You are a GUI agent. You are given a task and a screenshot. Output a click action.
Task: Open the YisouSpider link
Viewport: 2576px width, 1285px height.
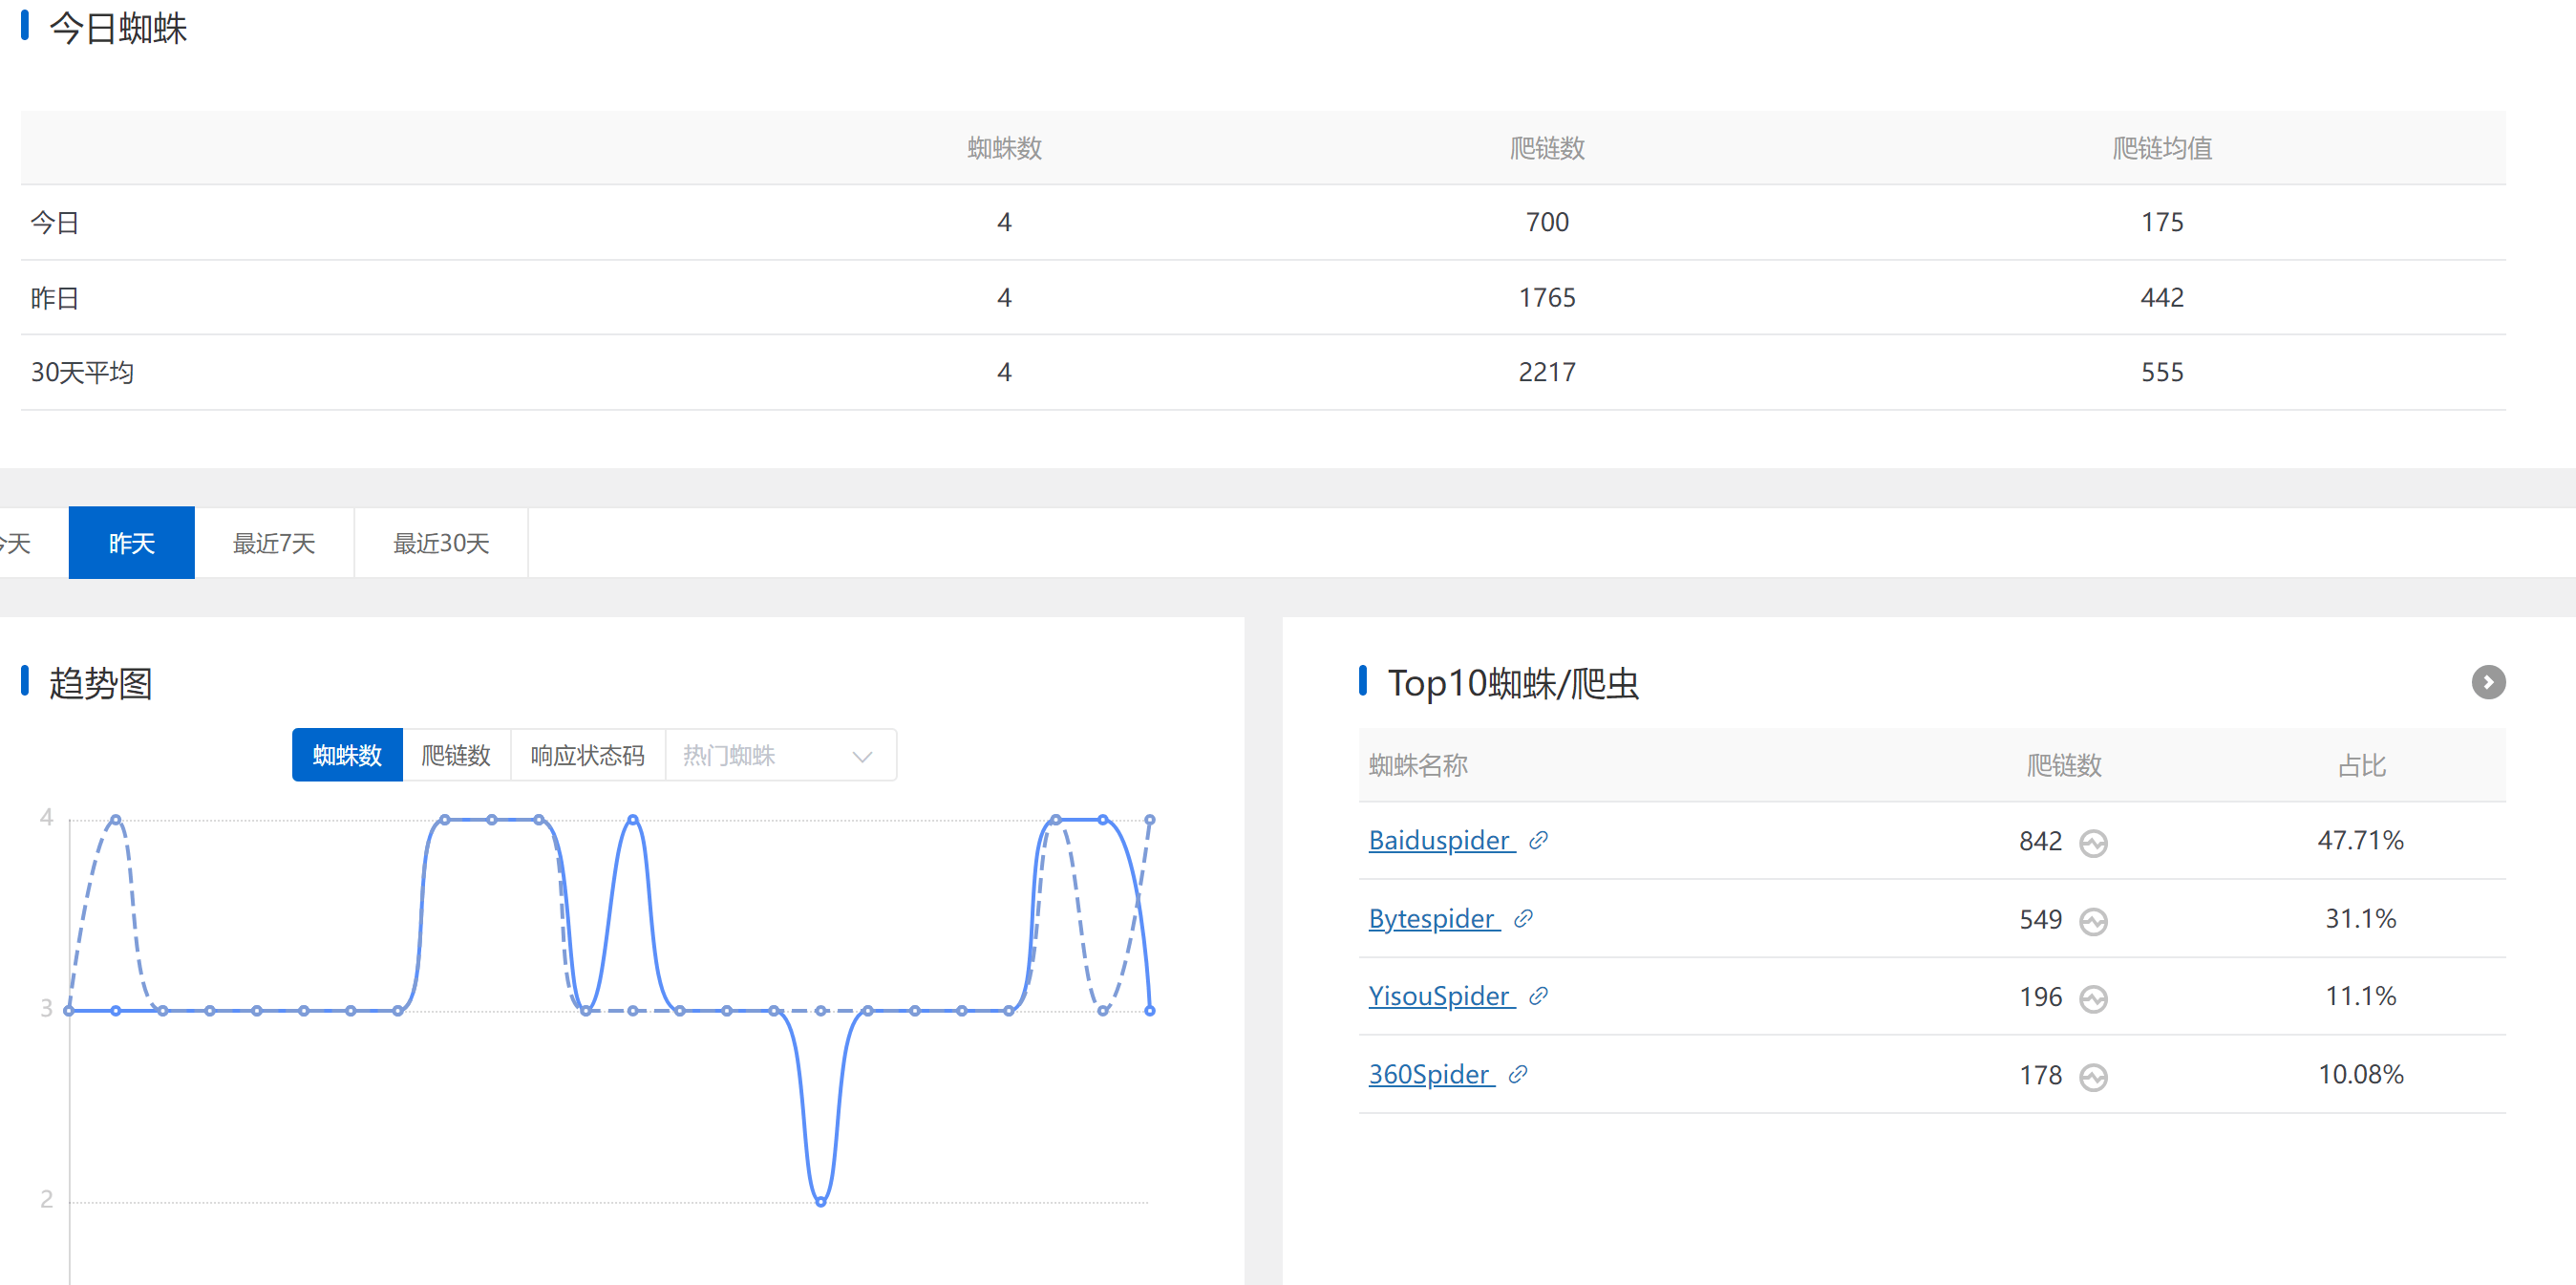point(1441,996)
